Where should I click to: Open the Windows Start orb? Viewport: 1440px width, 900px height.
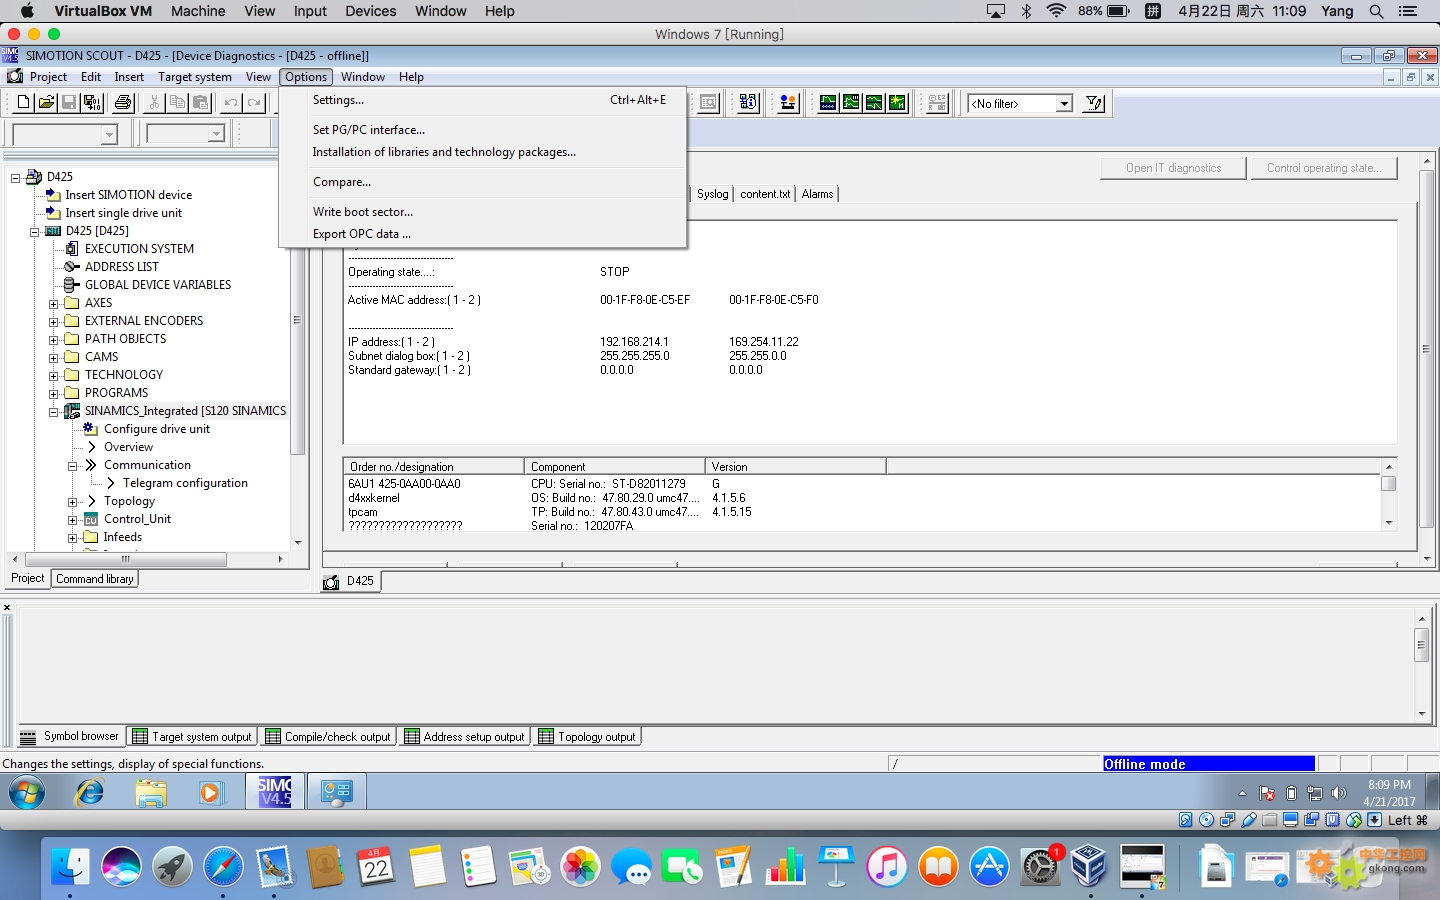tap(27, 793)
